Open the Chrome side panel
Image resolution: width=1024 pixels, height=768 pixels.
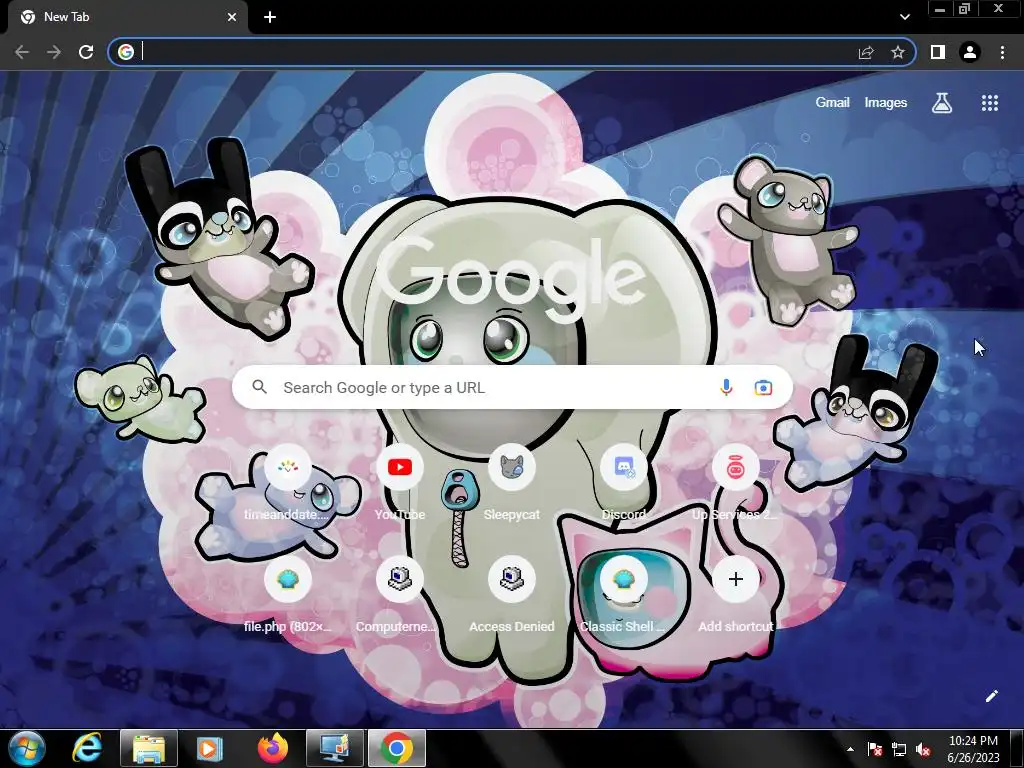938,52
